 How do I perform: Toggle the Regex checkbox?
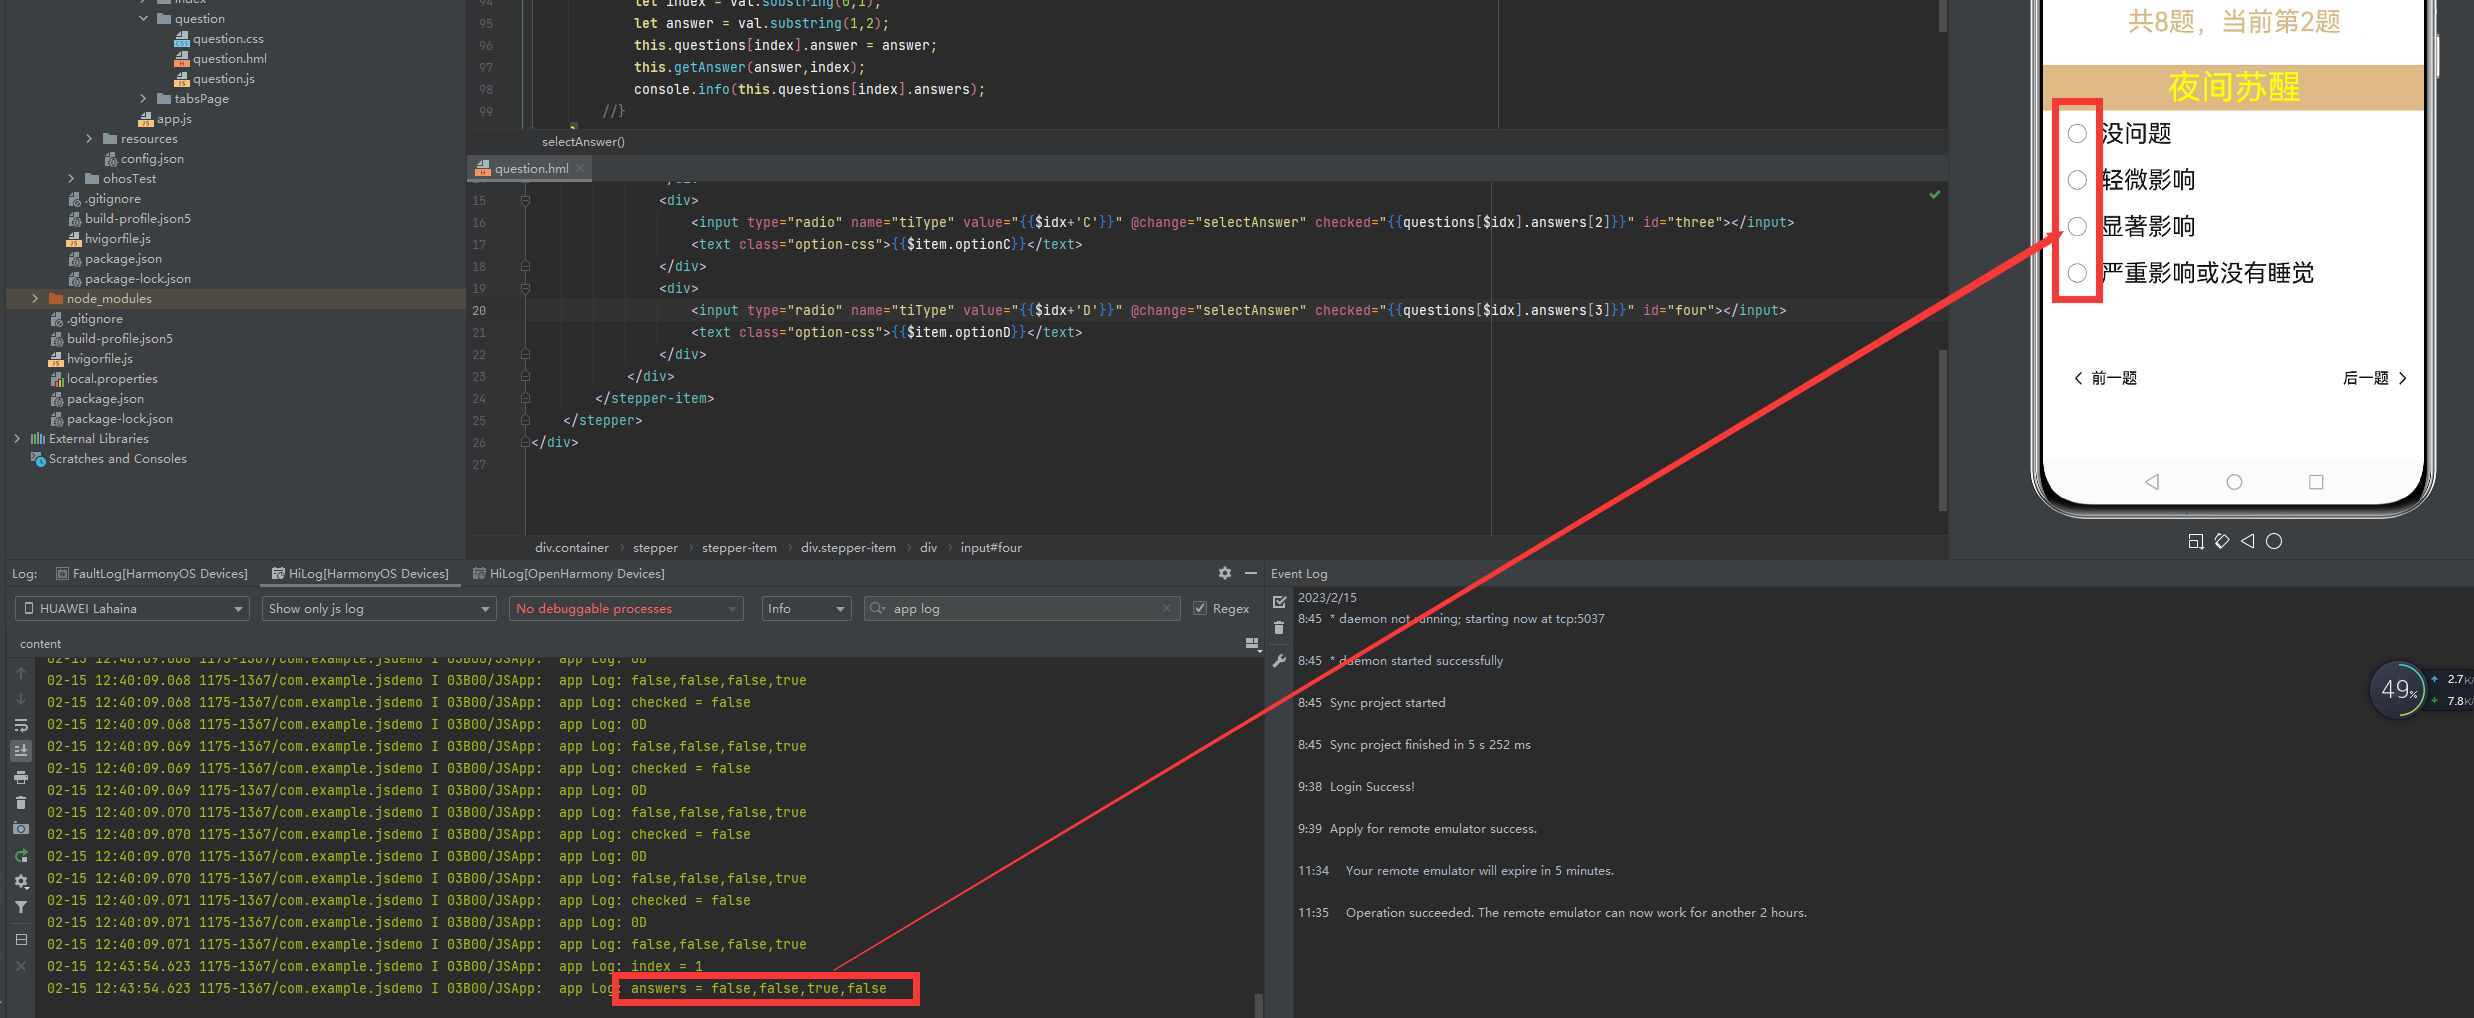(x=1200, y=608)
